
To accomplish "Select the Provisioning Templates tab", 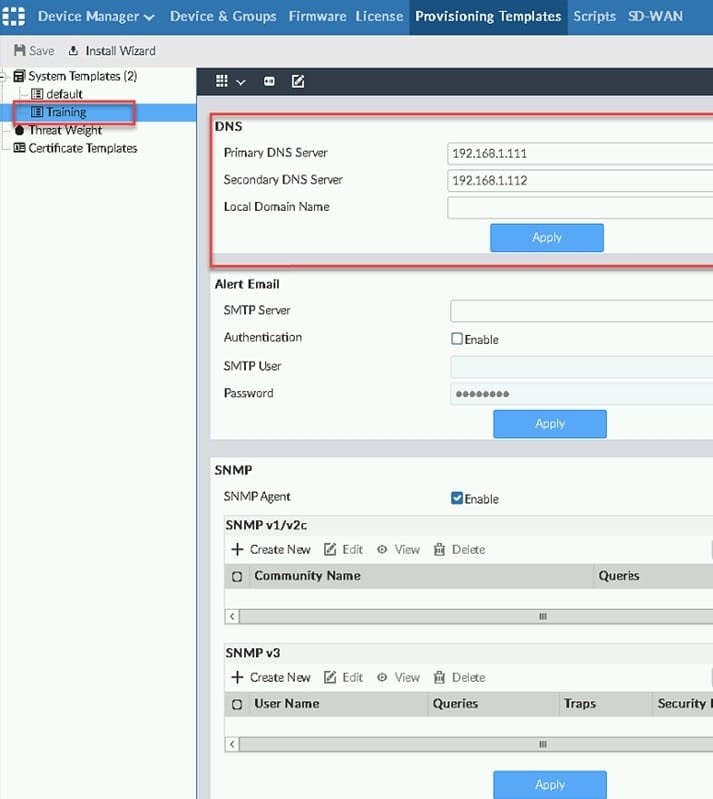I will point(488,16).
